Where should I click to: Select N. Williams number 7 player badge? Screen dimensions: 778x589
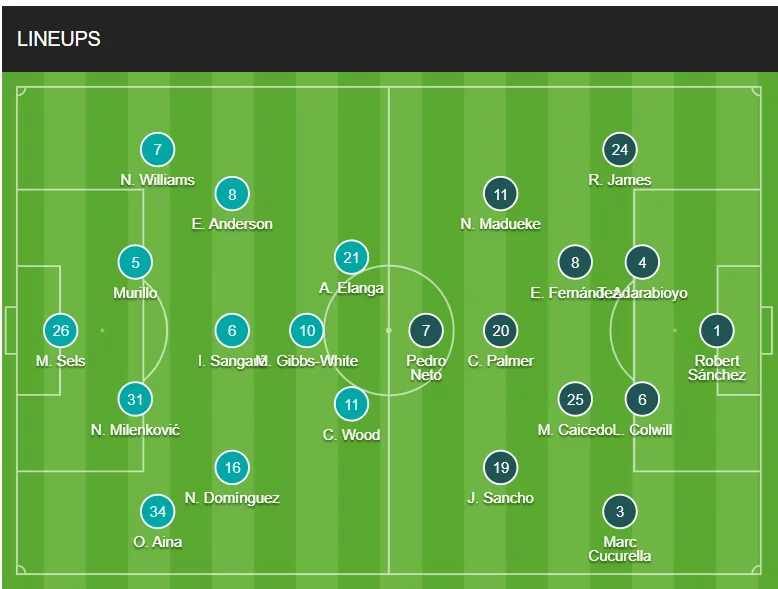(x=157, y=149)
